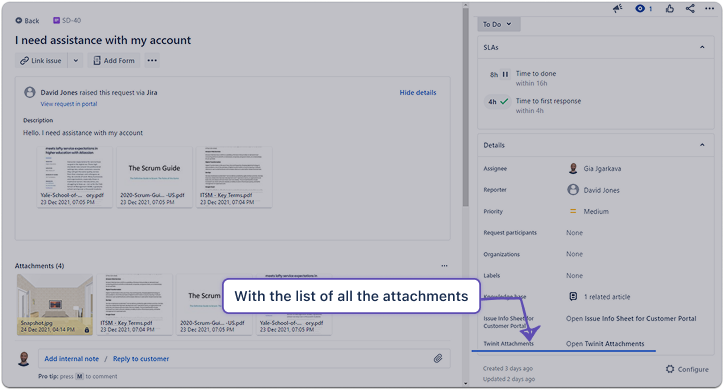This screenshot has height=390, width=724.
Task: Click the paperclip attach file icon
Action: pyautogui.click(x=438, y=359)
